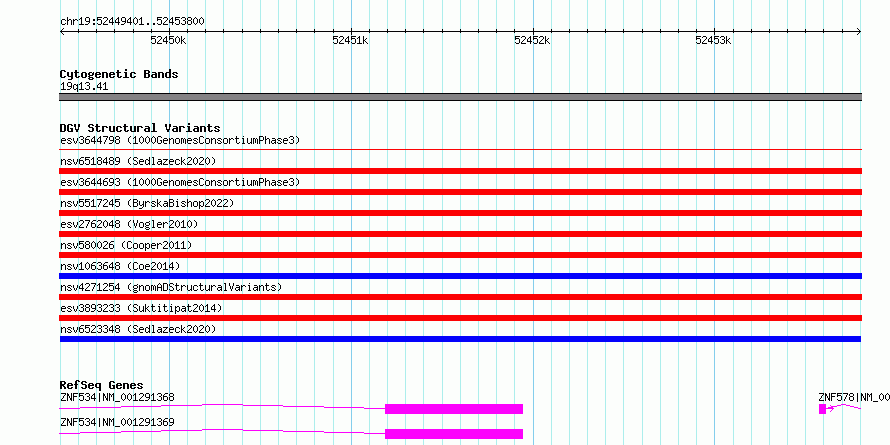The height and width of the screenshot is (445, 890).
Task: Open variant esv3893233 (Suktitipat2014) label
Action: click(141, 308)
